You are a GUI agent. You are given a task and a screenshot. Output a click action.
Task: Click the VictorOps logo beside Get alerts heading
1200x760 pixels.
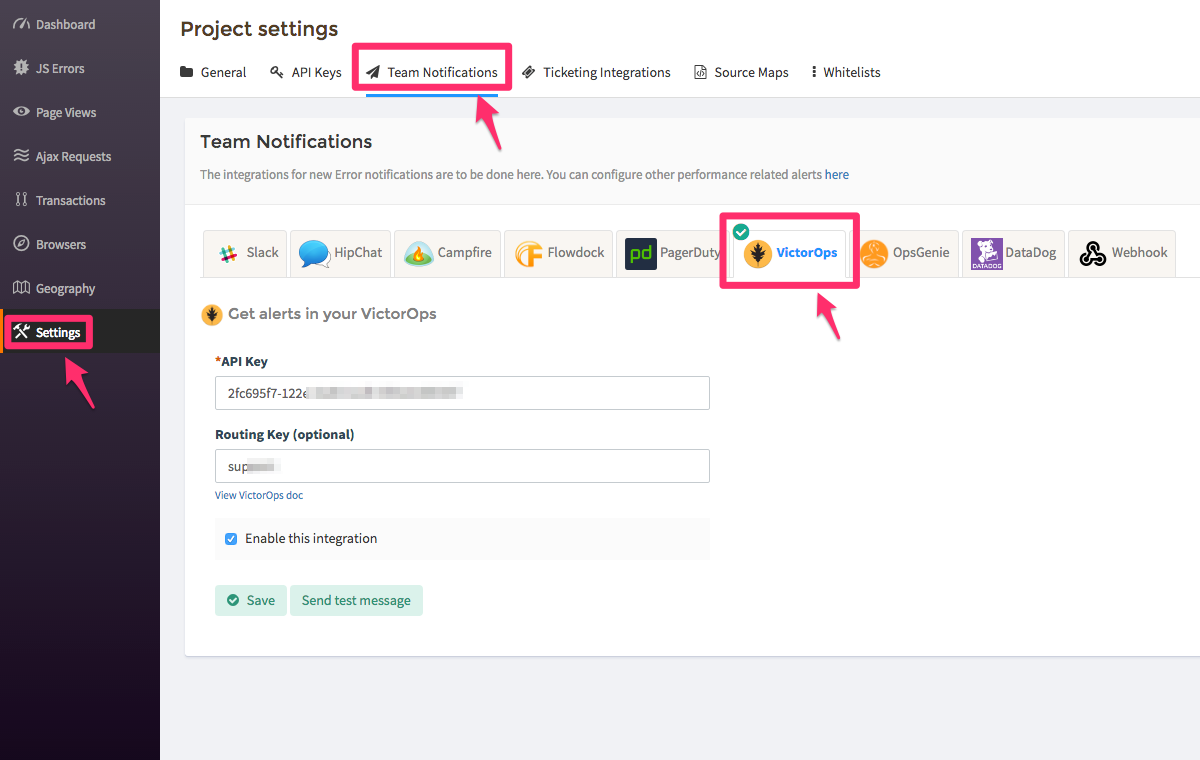[212, 314]
